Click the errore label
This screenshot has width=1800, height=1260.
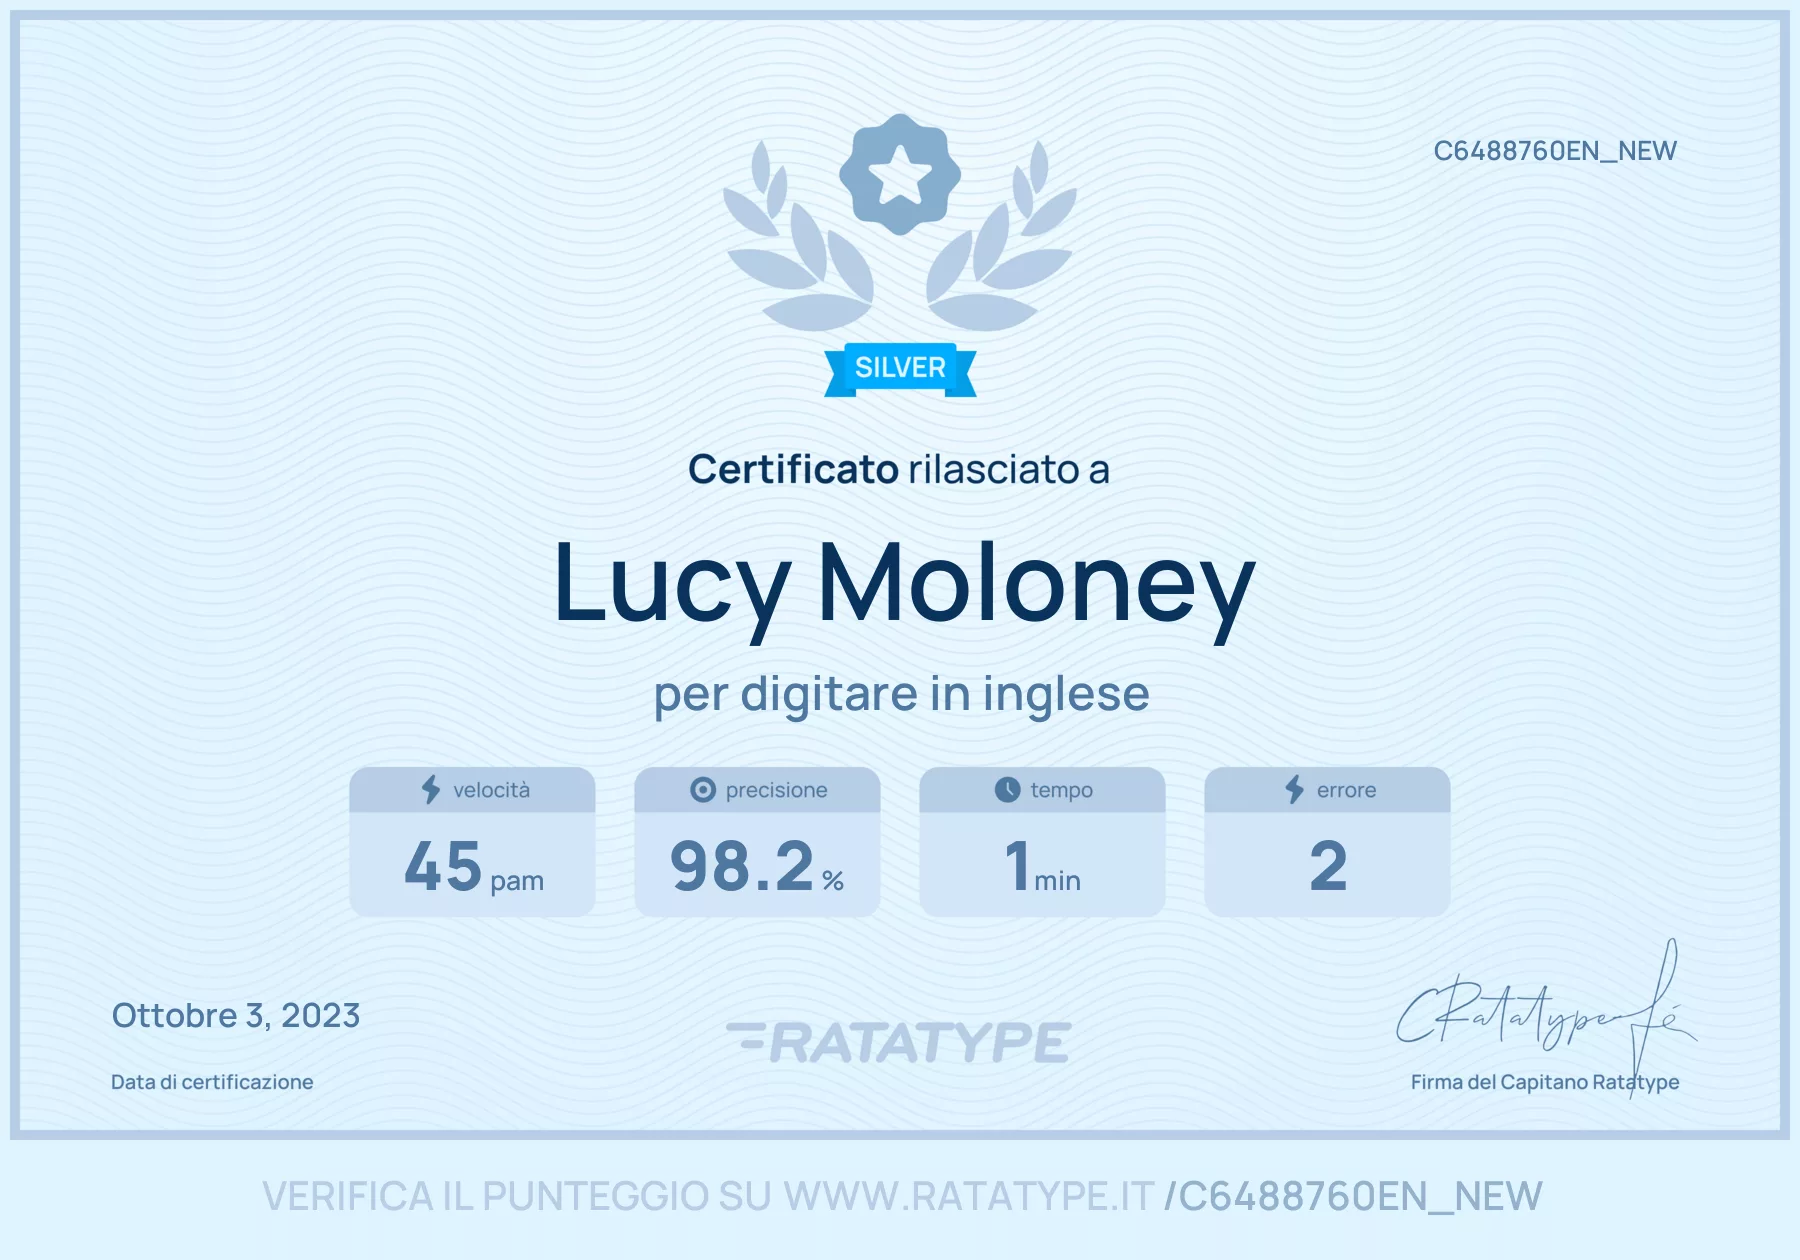coord(1347,790)
